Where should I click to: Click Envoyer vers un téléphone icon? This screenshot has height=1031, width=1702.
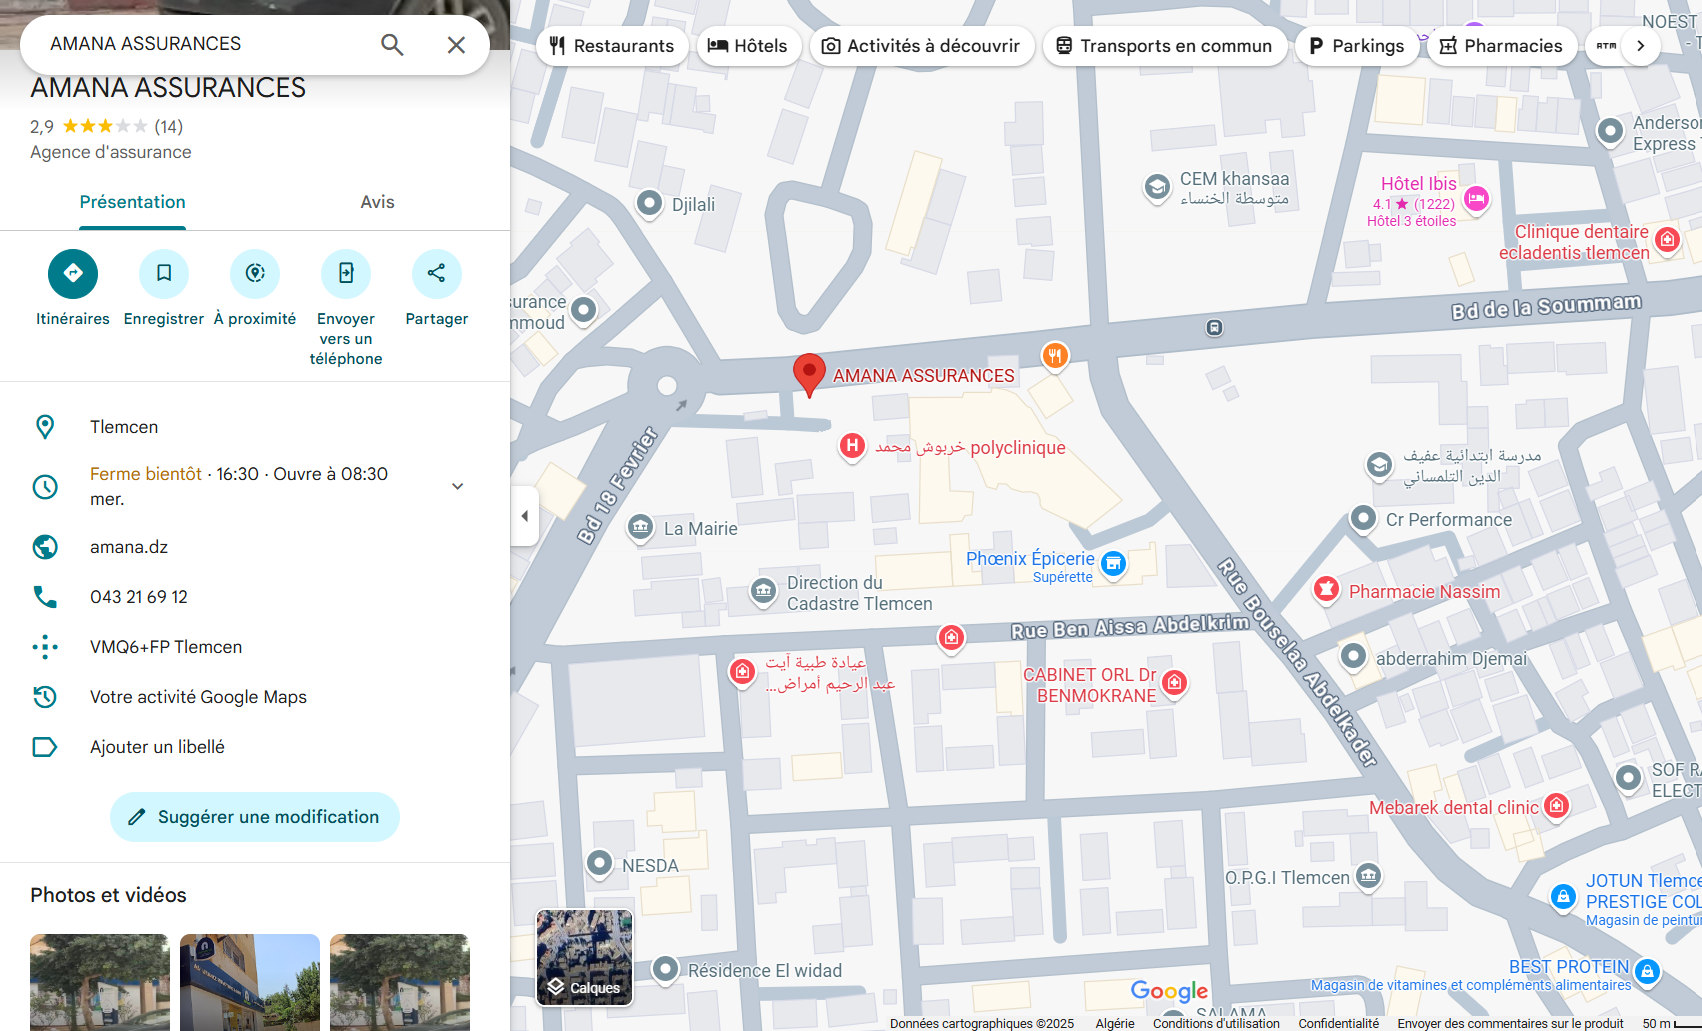[x=346, y=274]
